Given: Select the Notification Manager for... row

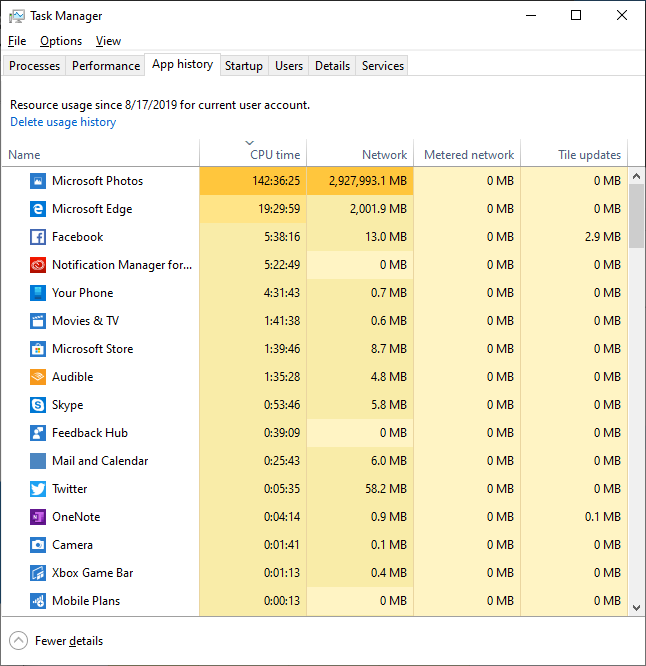Looking at the screenshot, I should click(x=122, y=265).
